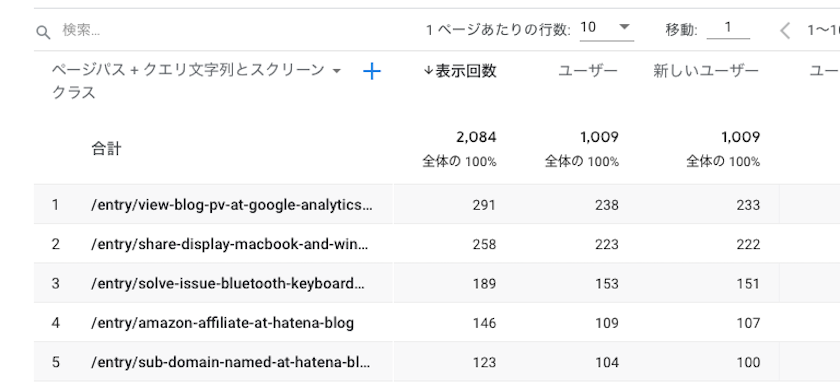Open the sub-domain-named-at-hatena-bl entry
This screenshot has height=387, width=840.
coord(230,362)
